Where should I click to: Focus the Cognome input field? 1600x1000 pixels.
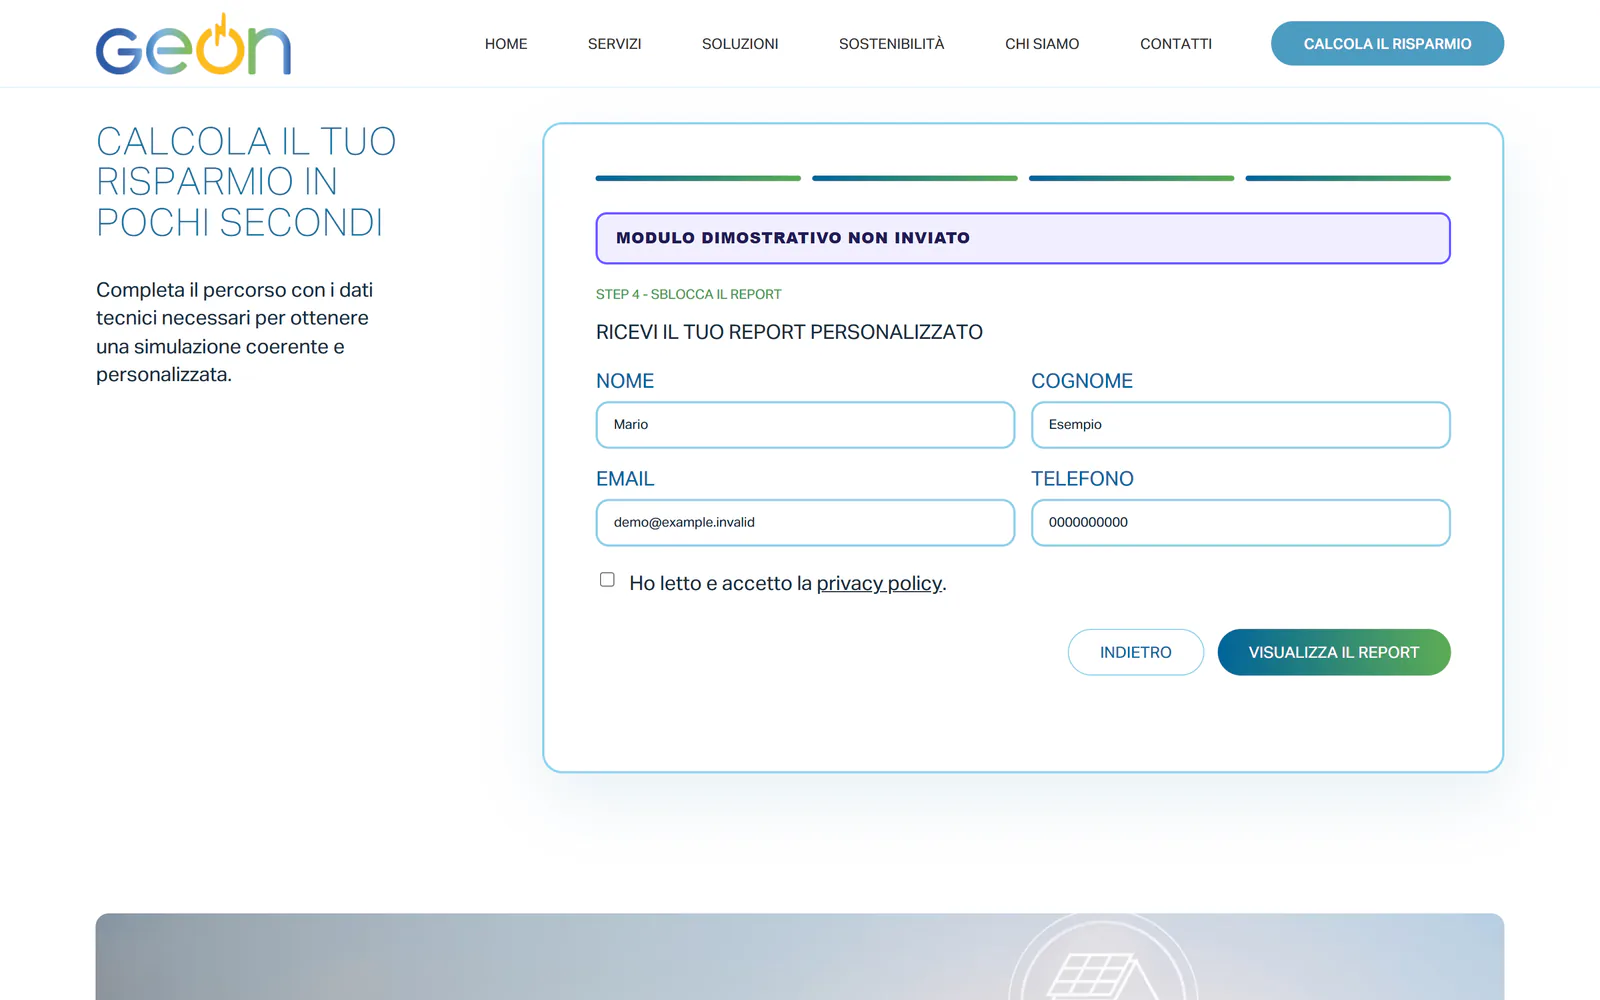1240,425
